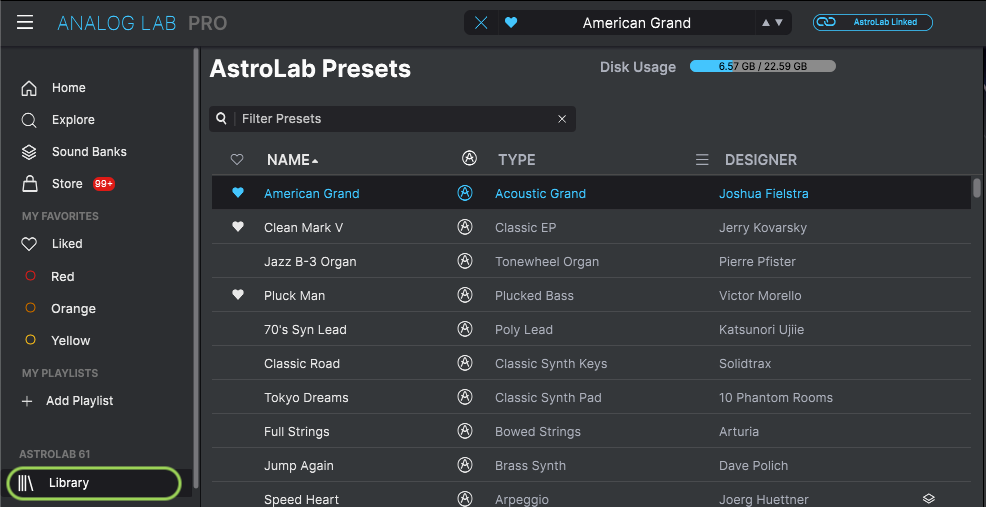Select previous preset with up arrow
986x507 pixels.
coord(765,23)
